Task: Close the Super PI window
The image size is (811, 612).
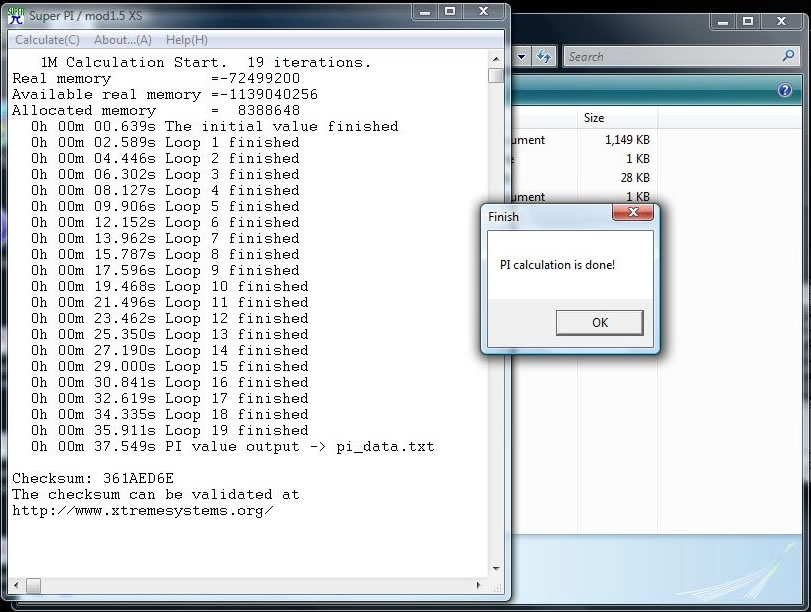Action: click(483, 11)
